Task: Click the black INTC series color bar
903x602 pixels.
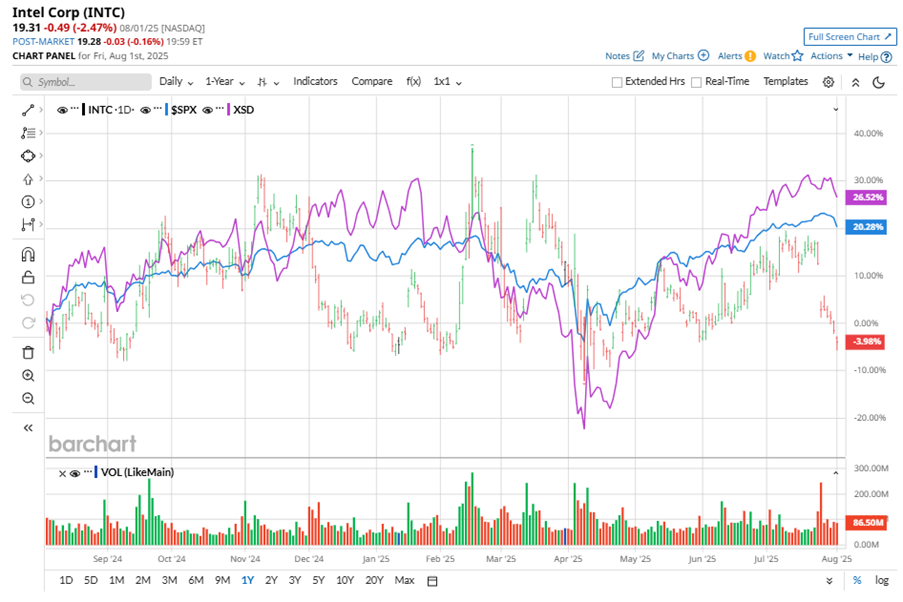Action: (84, 109)
